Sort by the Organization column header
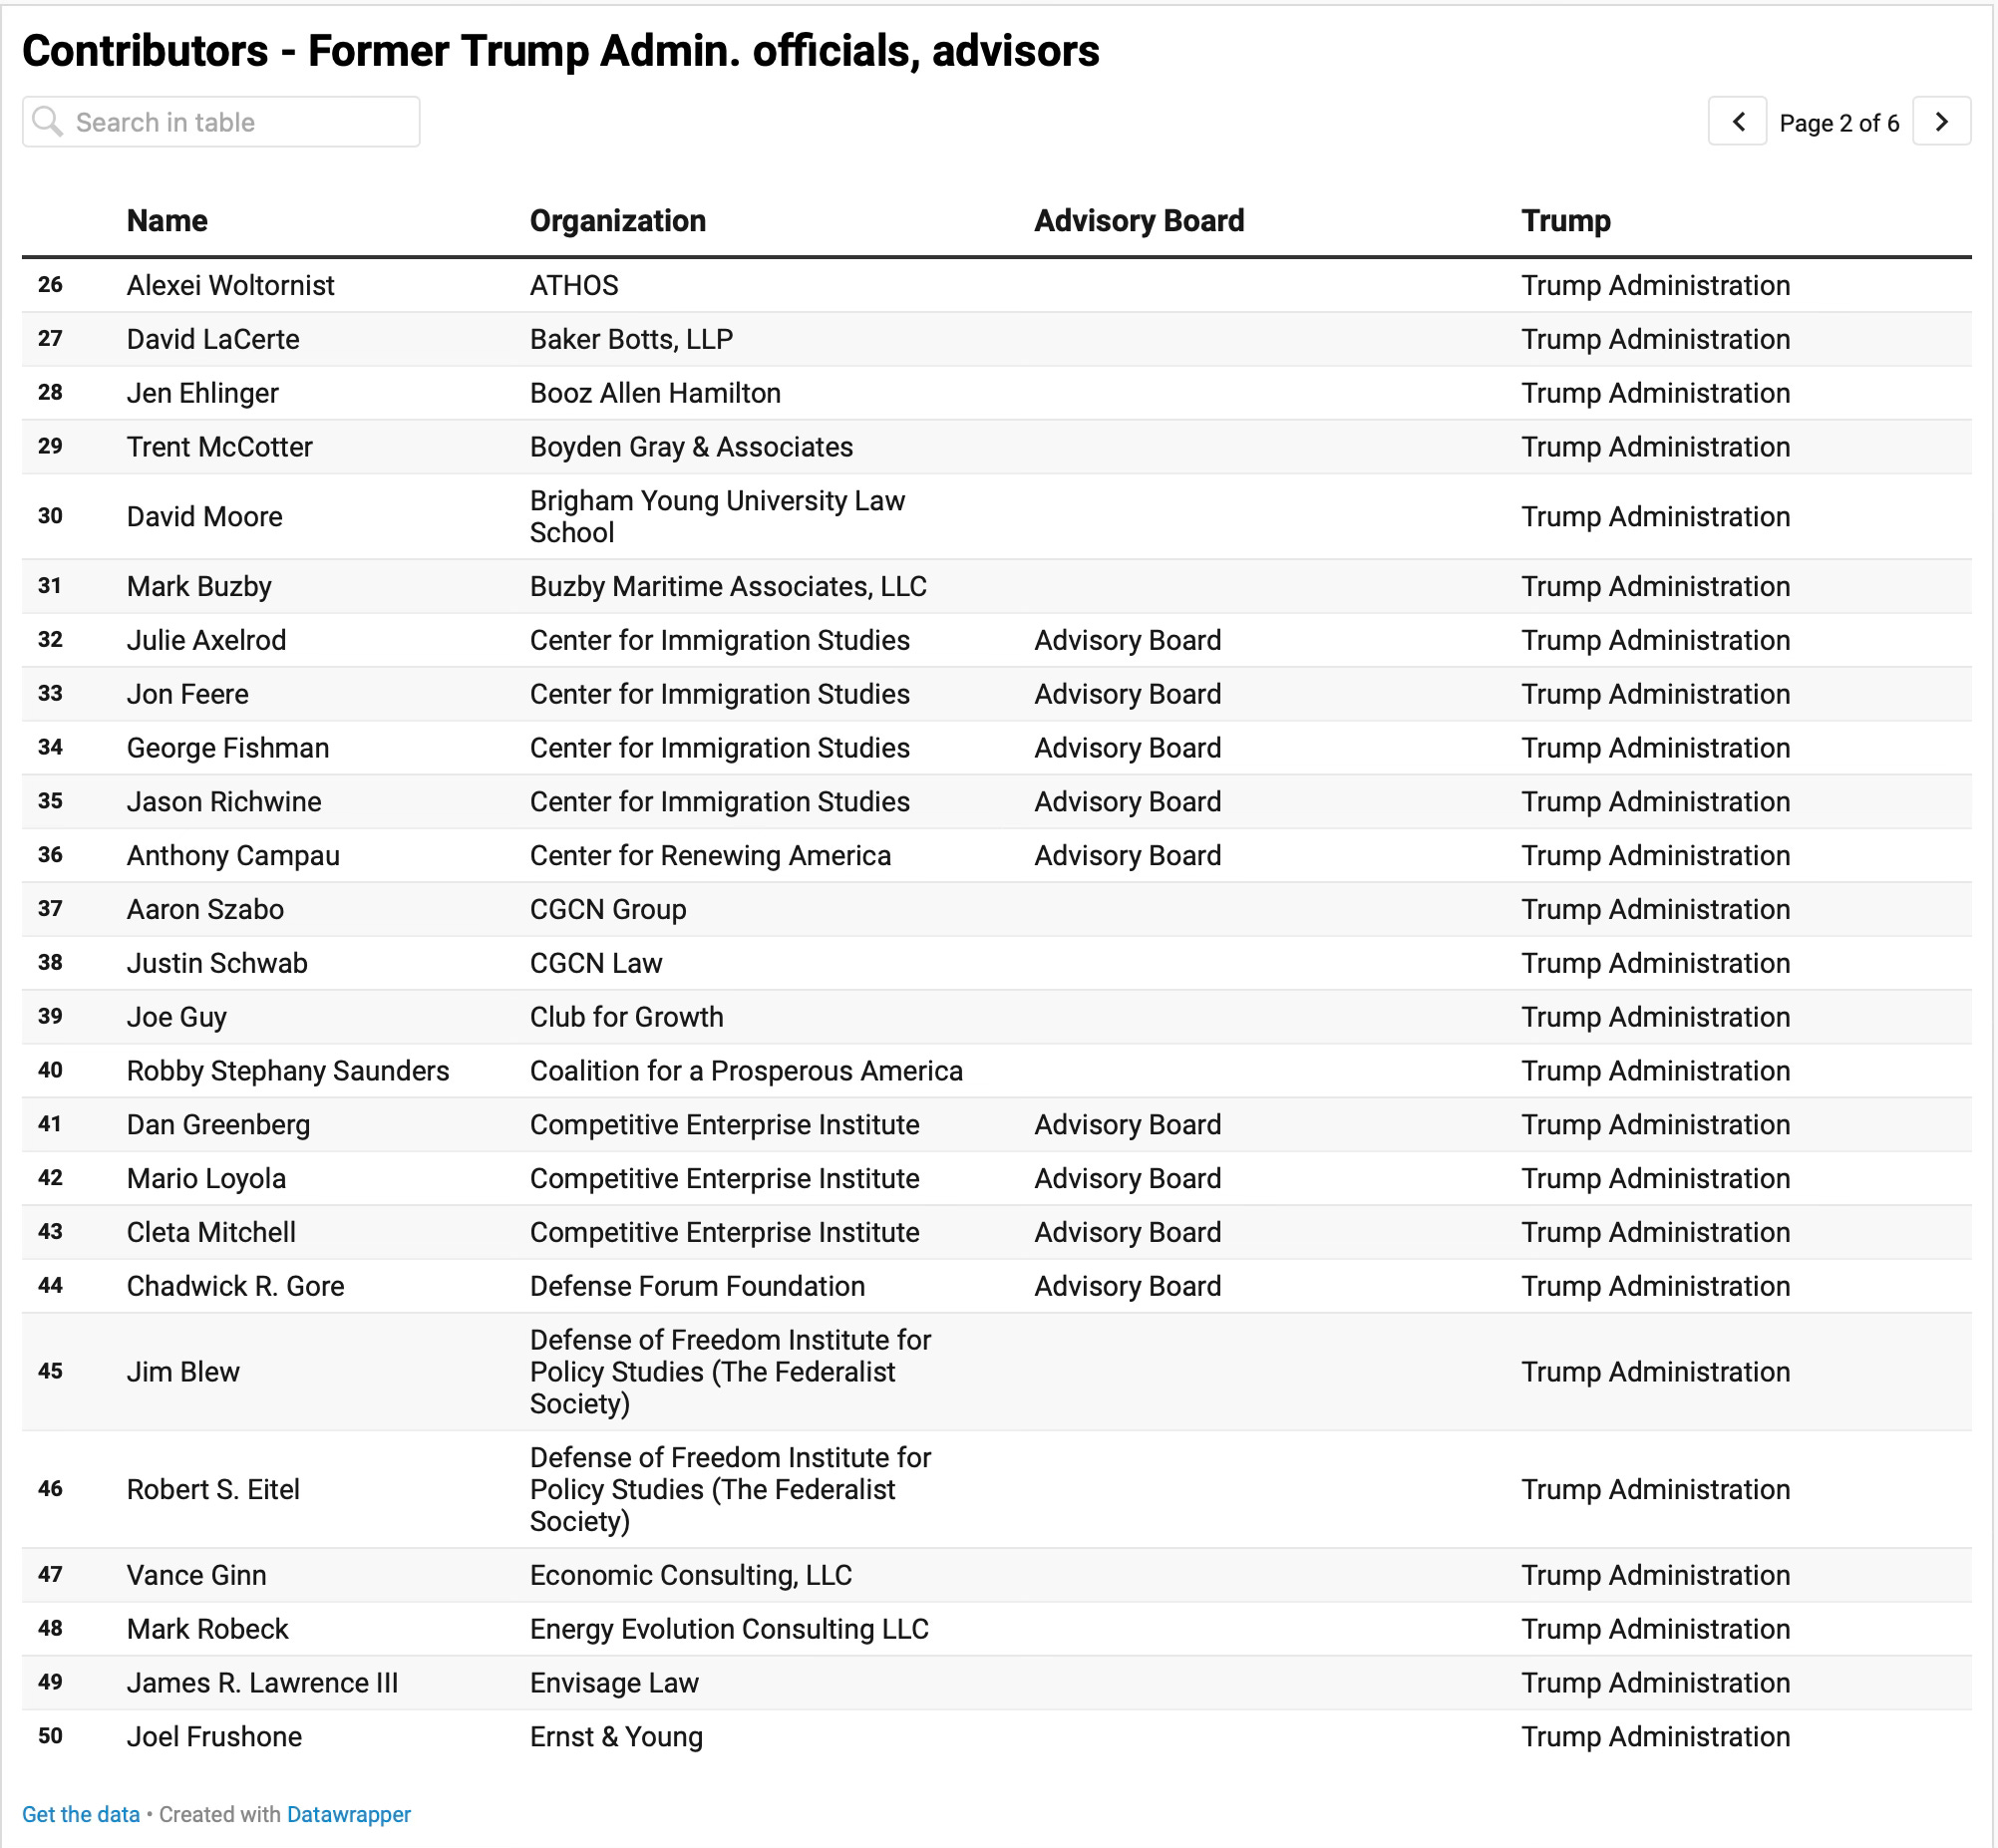This screenshot has height=1848, width=1998. click(618, 221)
